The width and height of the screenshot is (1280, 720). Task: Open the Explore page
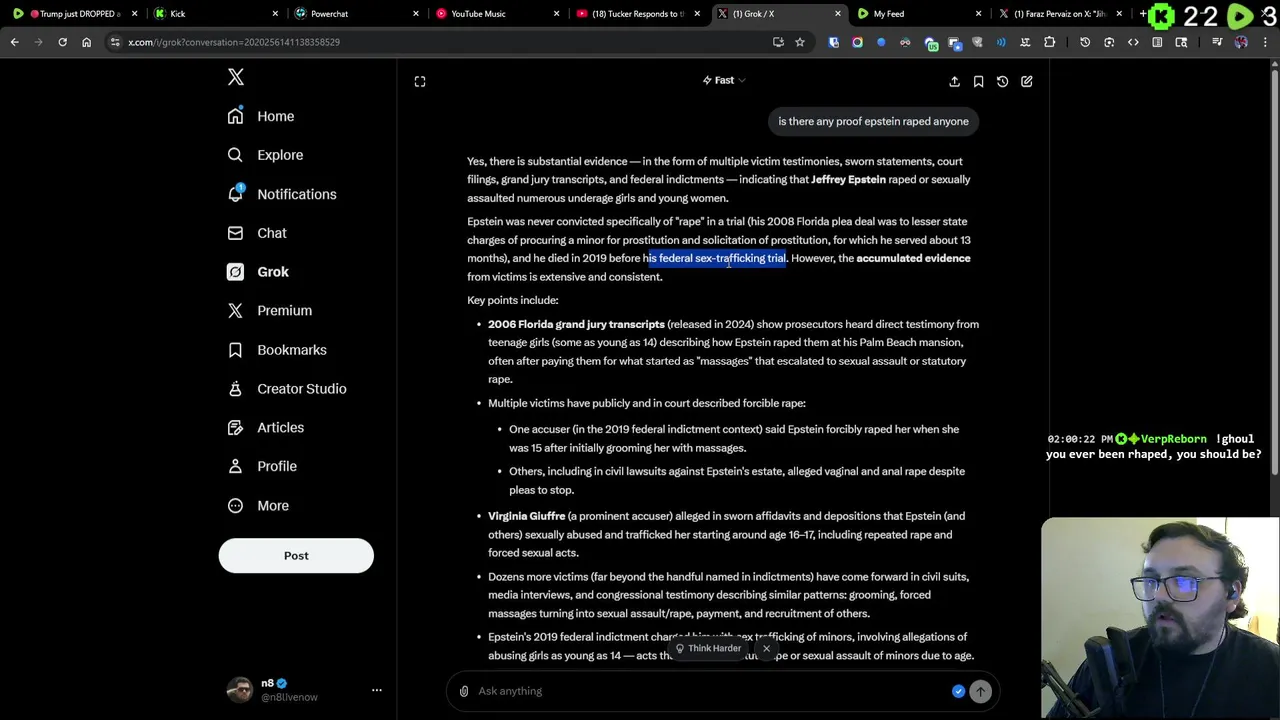[265, 155]
